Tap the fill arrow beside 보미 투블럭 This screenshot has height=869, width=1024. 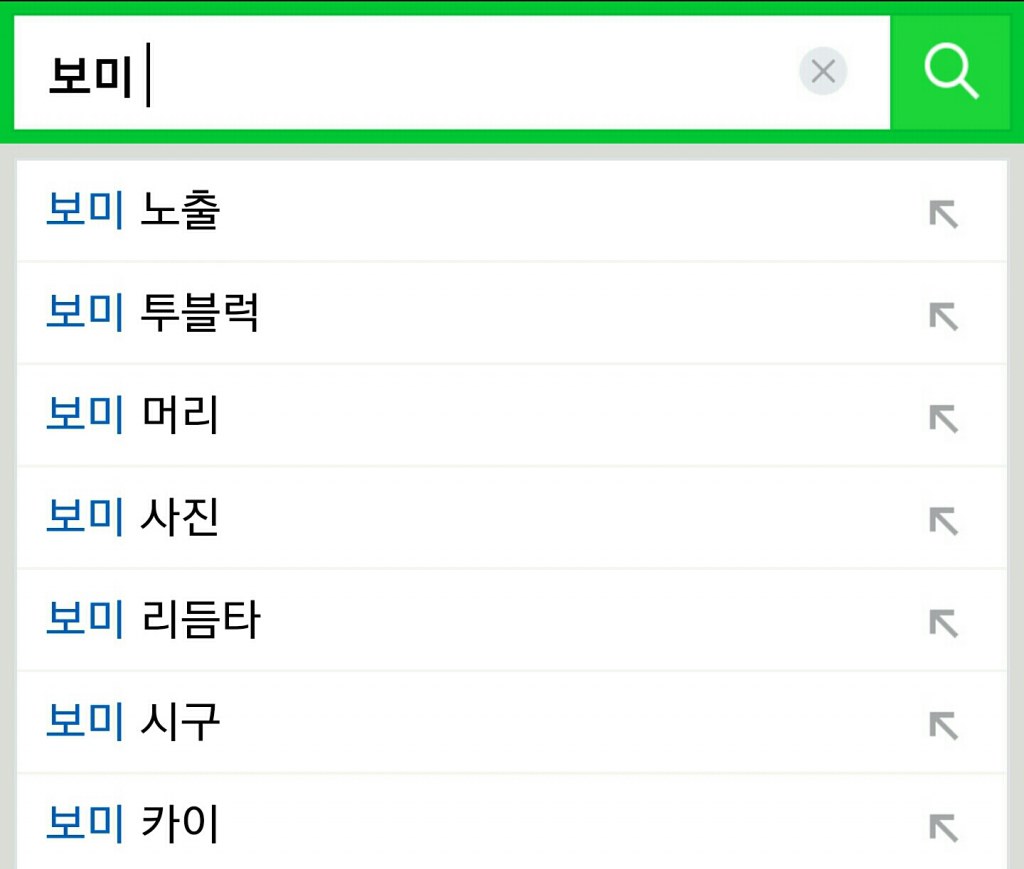click(x=943, y=316)
